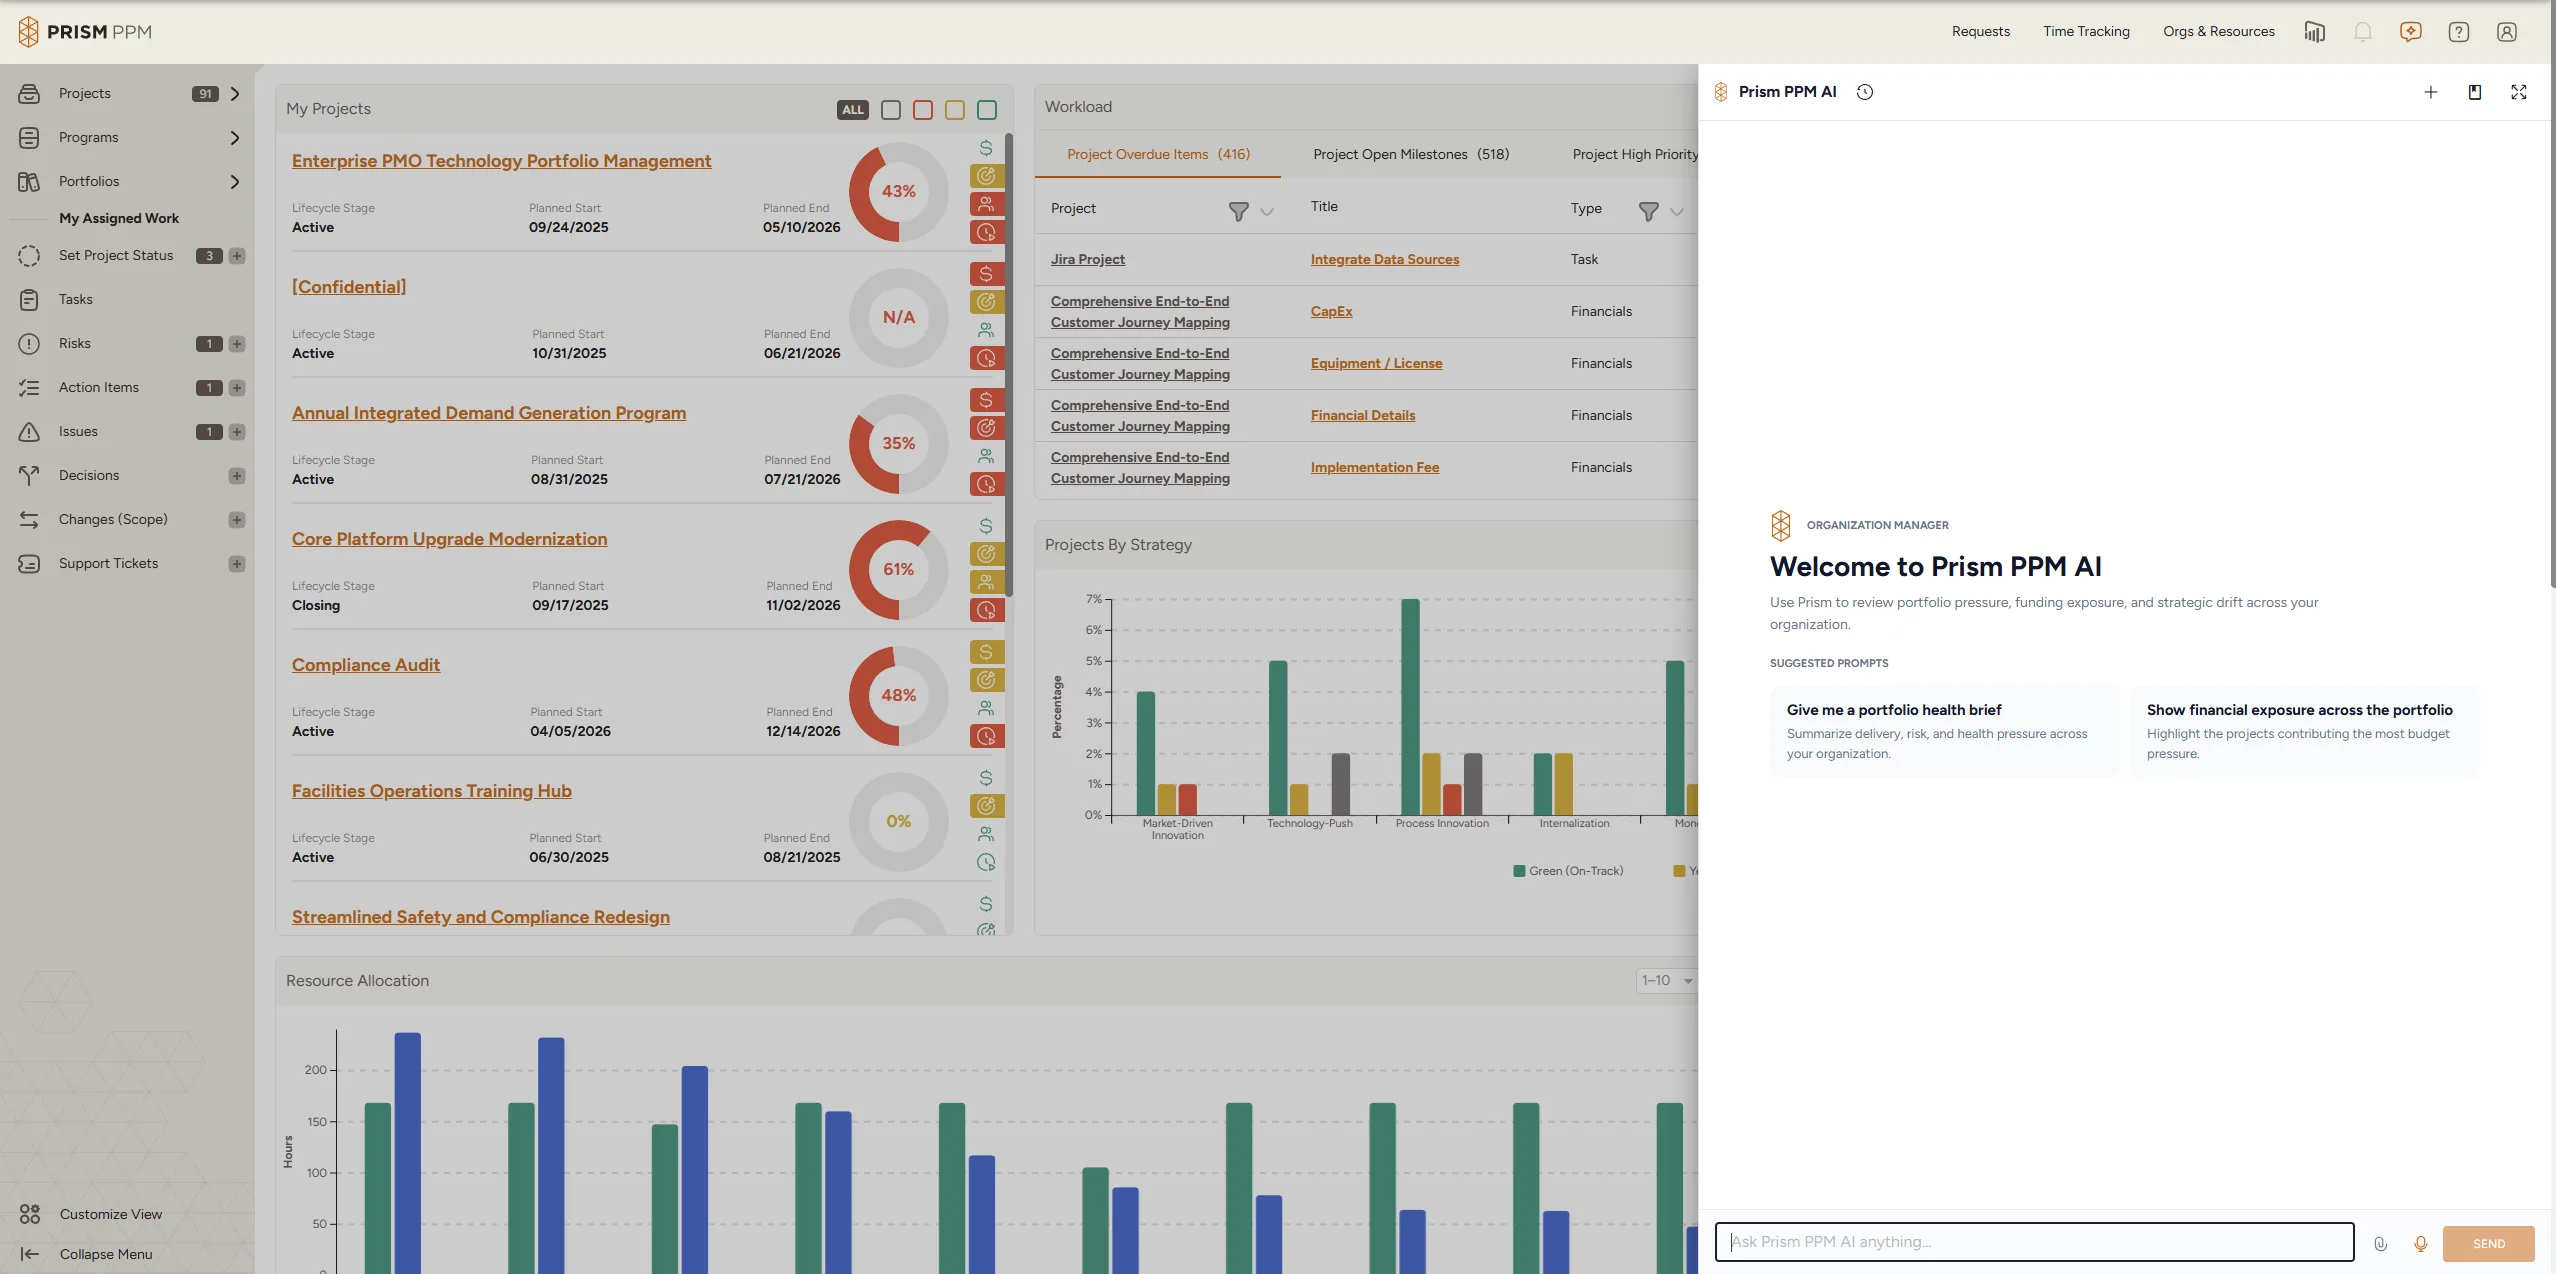
Task: Switch to Project Open Milestones tab
Action: [1411, 155]
